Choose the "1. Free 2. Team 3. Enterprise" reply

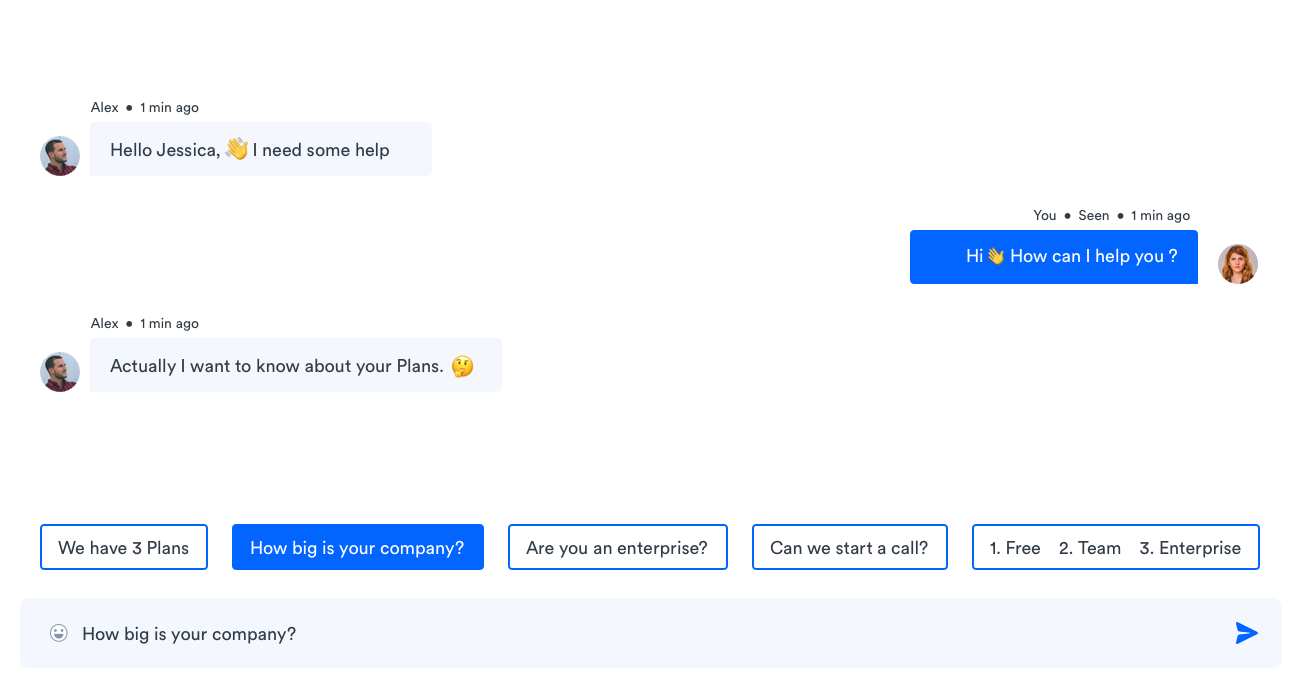[x=1116, y=547]
